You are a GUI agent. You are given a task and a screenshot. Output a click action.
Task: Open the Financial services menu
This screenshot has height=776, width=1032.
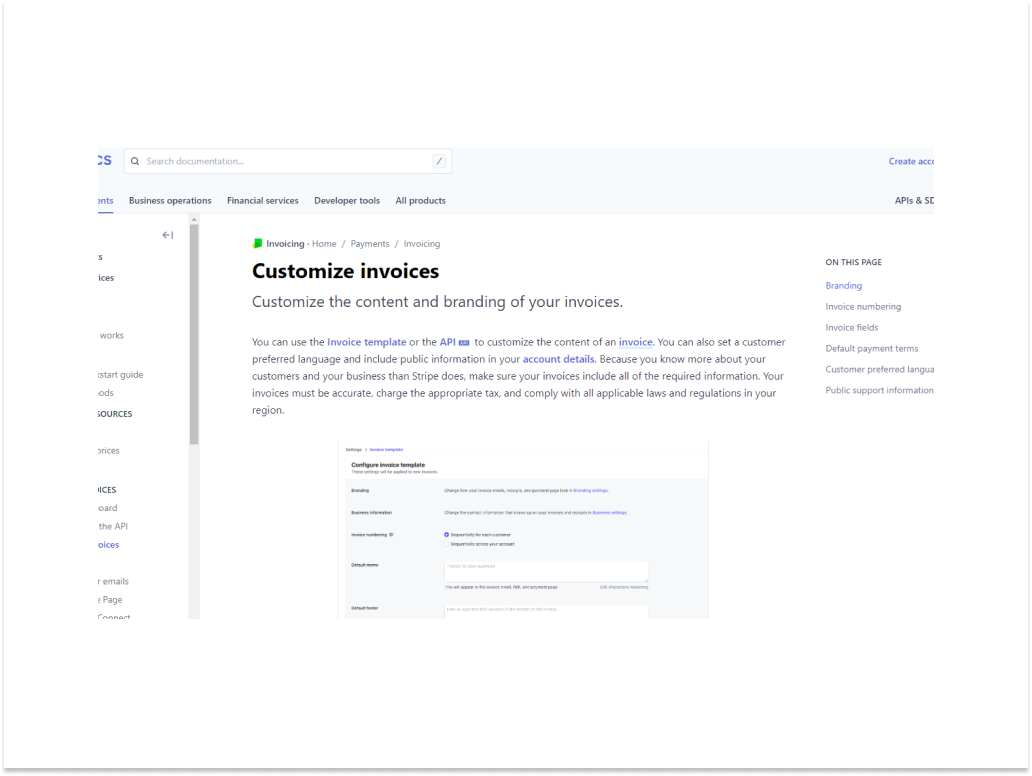[262, 200]
